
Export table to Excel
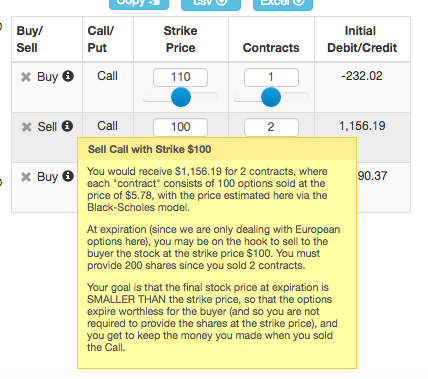pos(283,3)
